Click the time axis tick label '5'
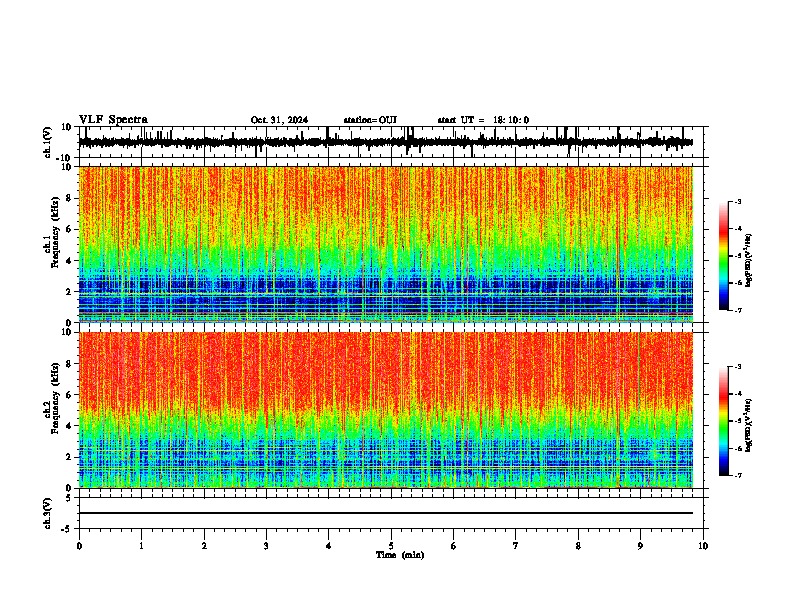792x612 pixels. click(x=391, y=546)
